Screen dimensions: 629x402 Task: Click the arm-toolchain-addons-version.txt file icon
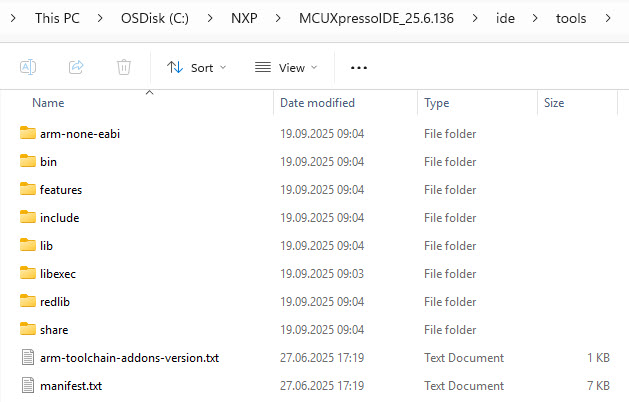tap(27, 357)
